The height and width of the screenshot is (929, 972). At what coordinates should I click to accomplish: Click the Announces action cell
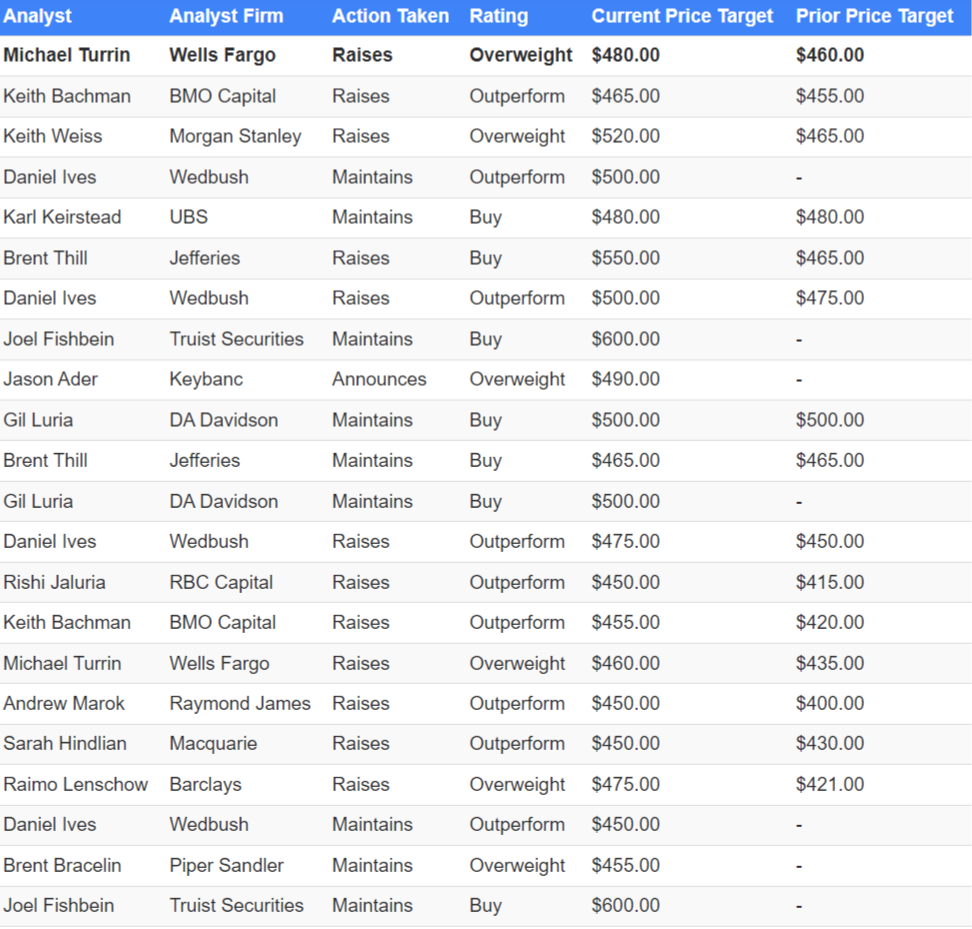point(379,379)
